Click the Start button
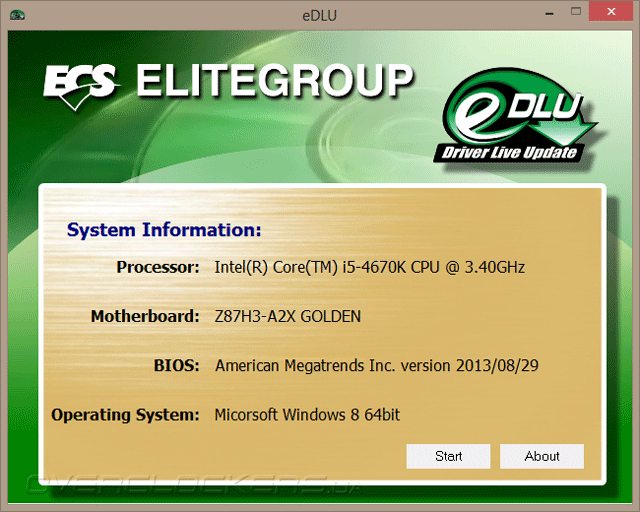640x512 pixels. (x=448, y=456)
